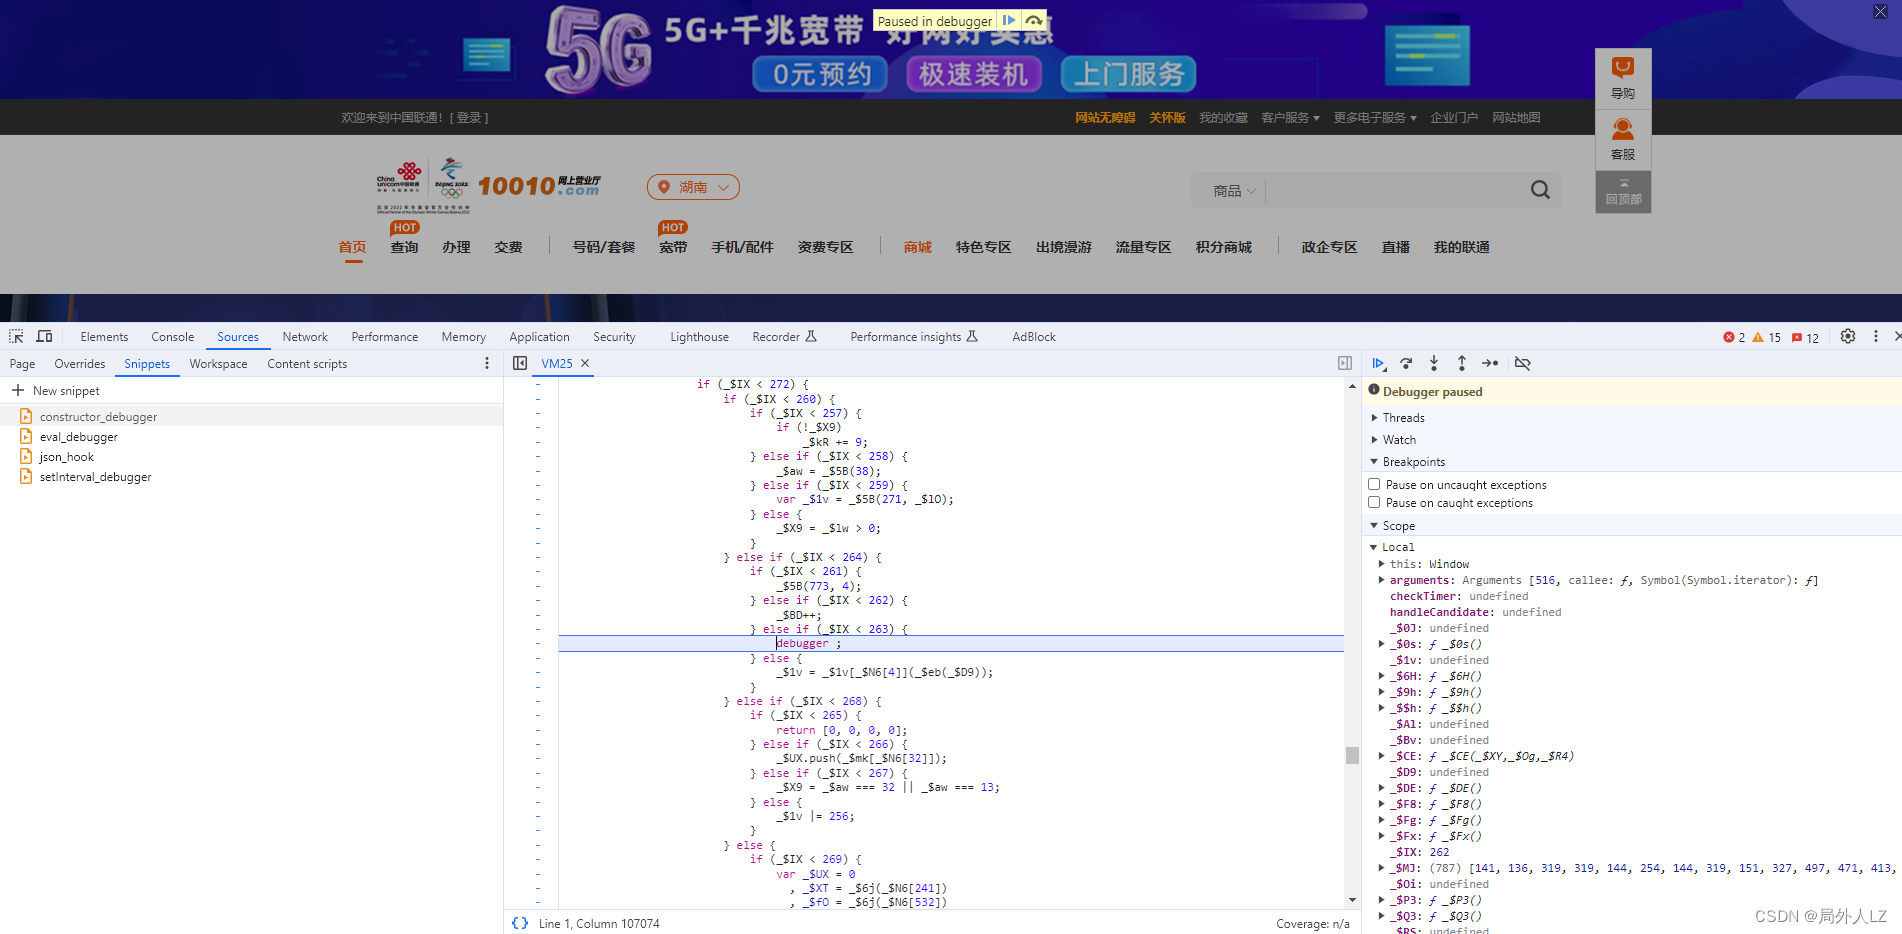This screenshot has height=934, width=1902.
Task: Resume script execution in debugger toolbar
Action: pyautogui.click(x=1378, y=363)
